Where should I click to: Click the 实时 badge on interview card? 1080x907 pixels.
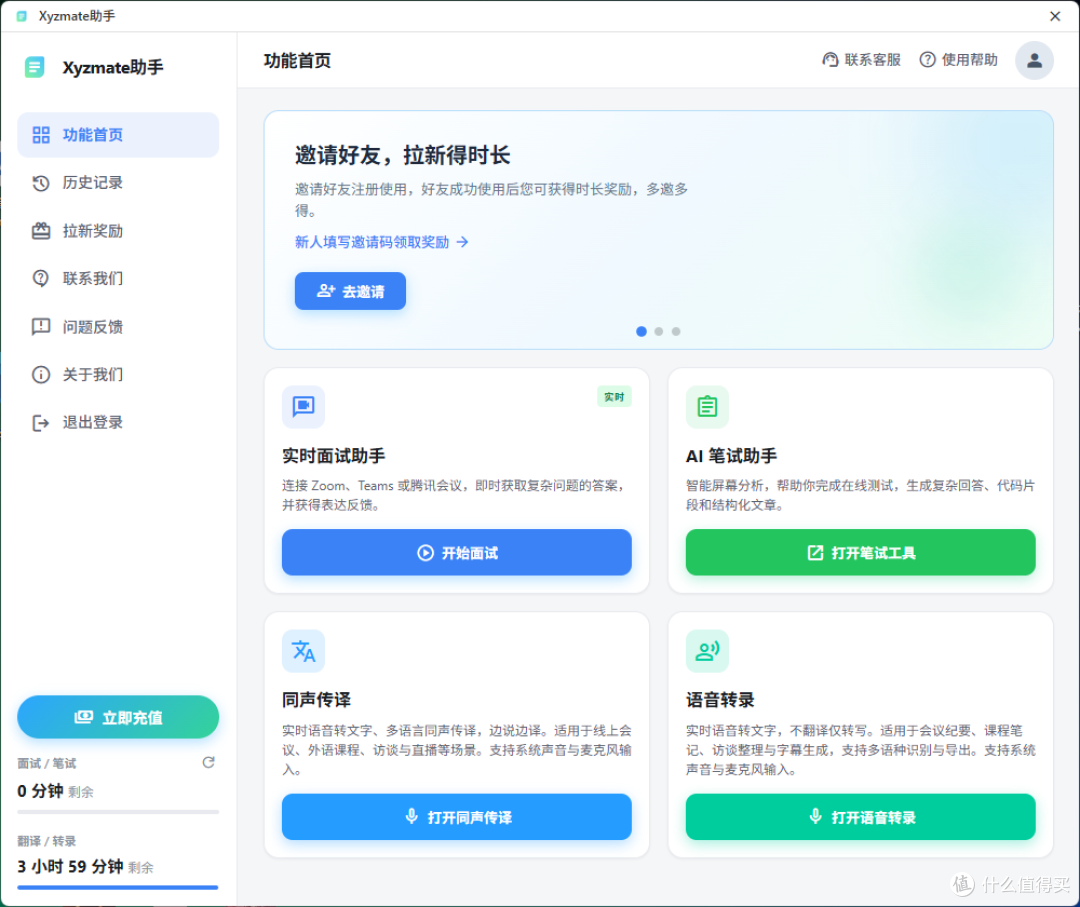pos(614,397)
